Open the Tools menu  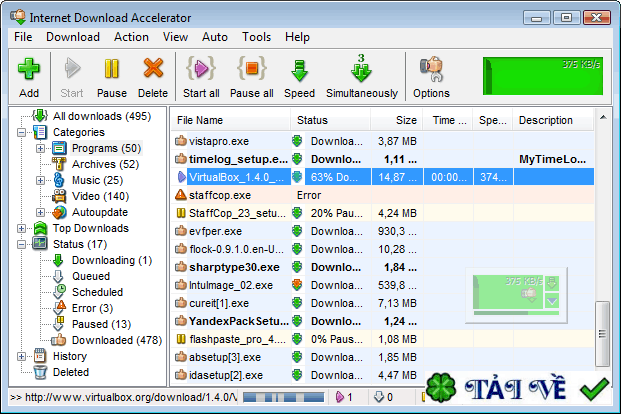[x=257, y=37]
